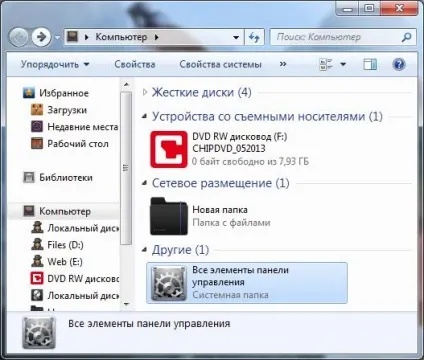Select the red CHIP DVD drive icon
The height and width of the screenshot is (360, 424).
[x=169, y=149]
